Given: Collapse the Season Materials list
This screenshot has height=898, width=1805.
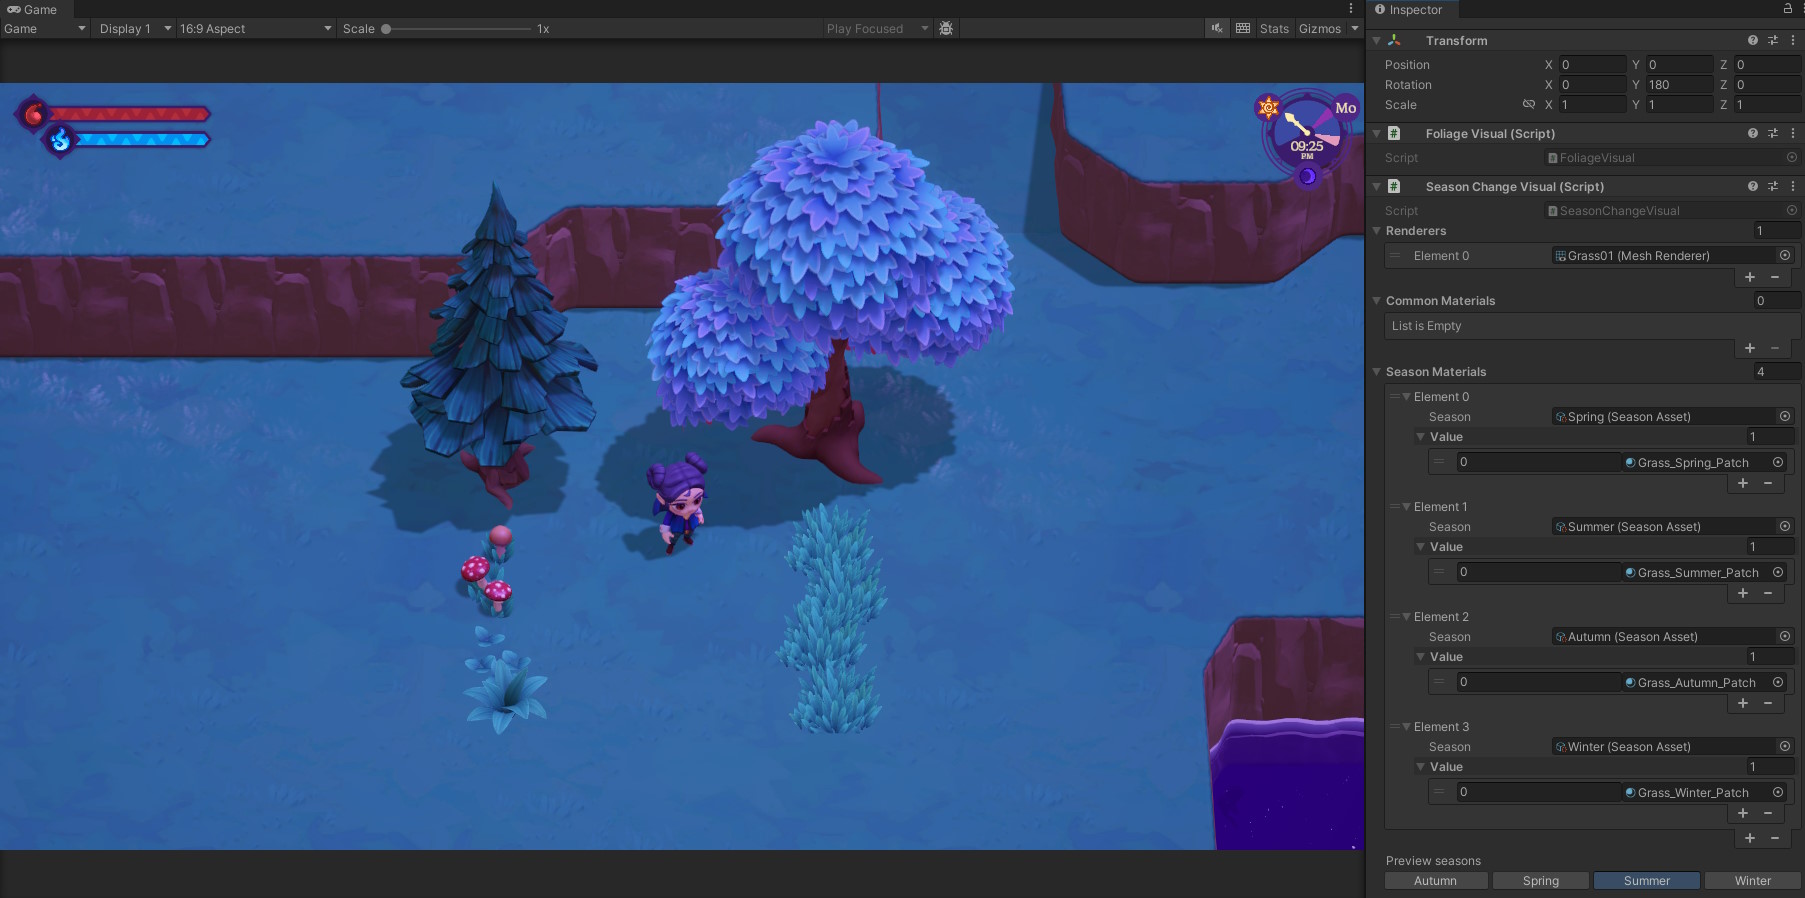Looking at the screenshot, I should 1377,372.
